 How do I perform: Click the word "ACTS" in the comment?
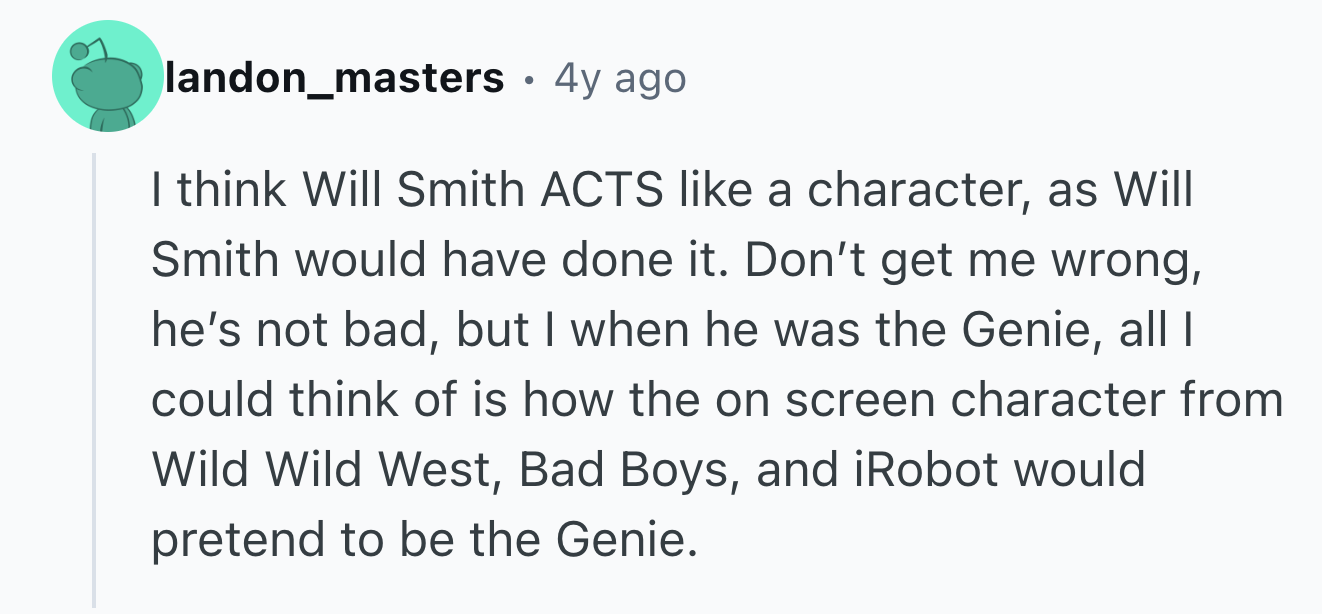[602, 190]
